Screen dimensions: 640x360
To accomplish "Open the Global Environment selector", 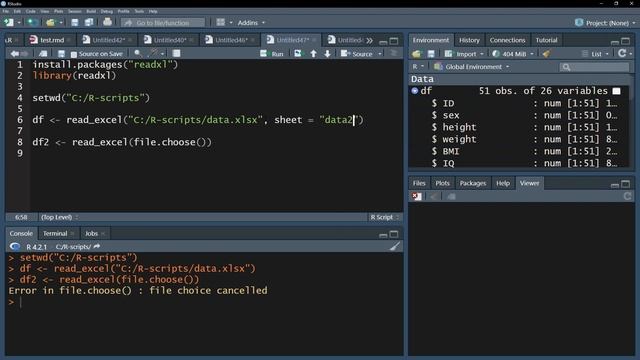I will [472, 67].
